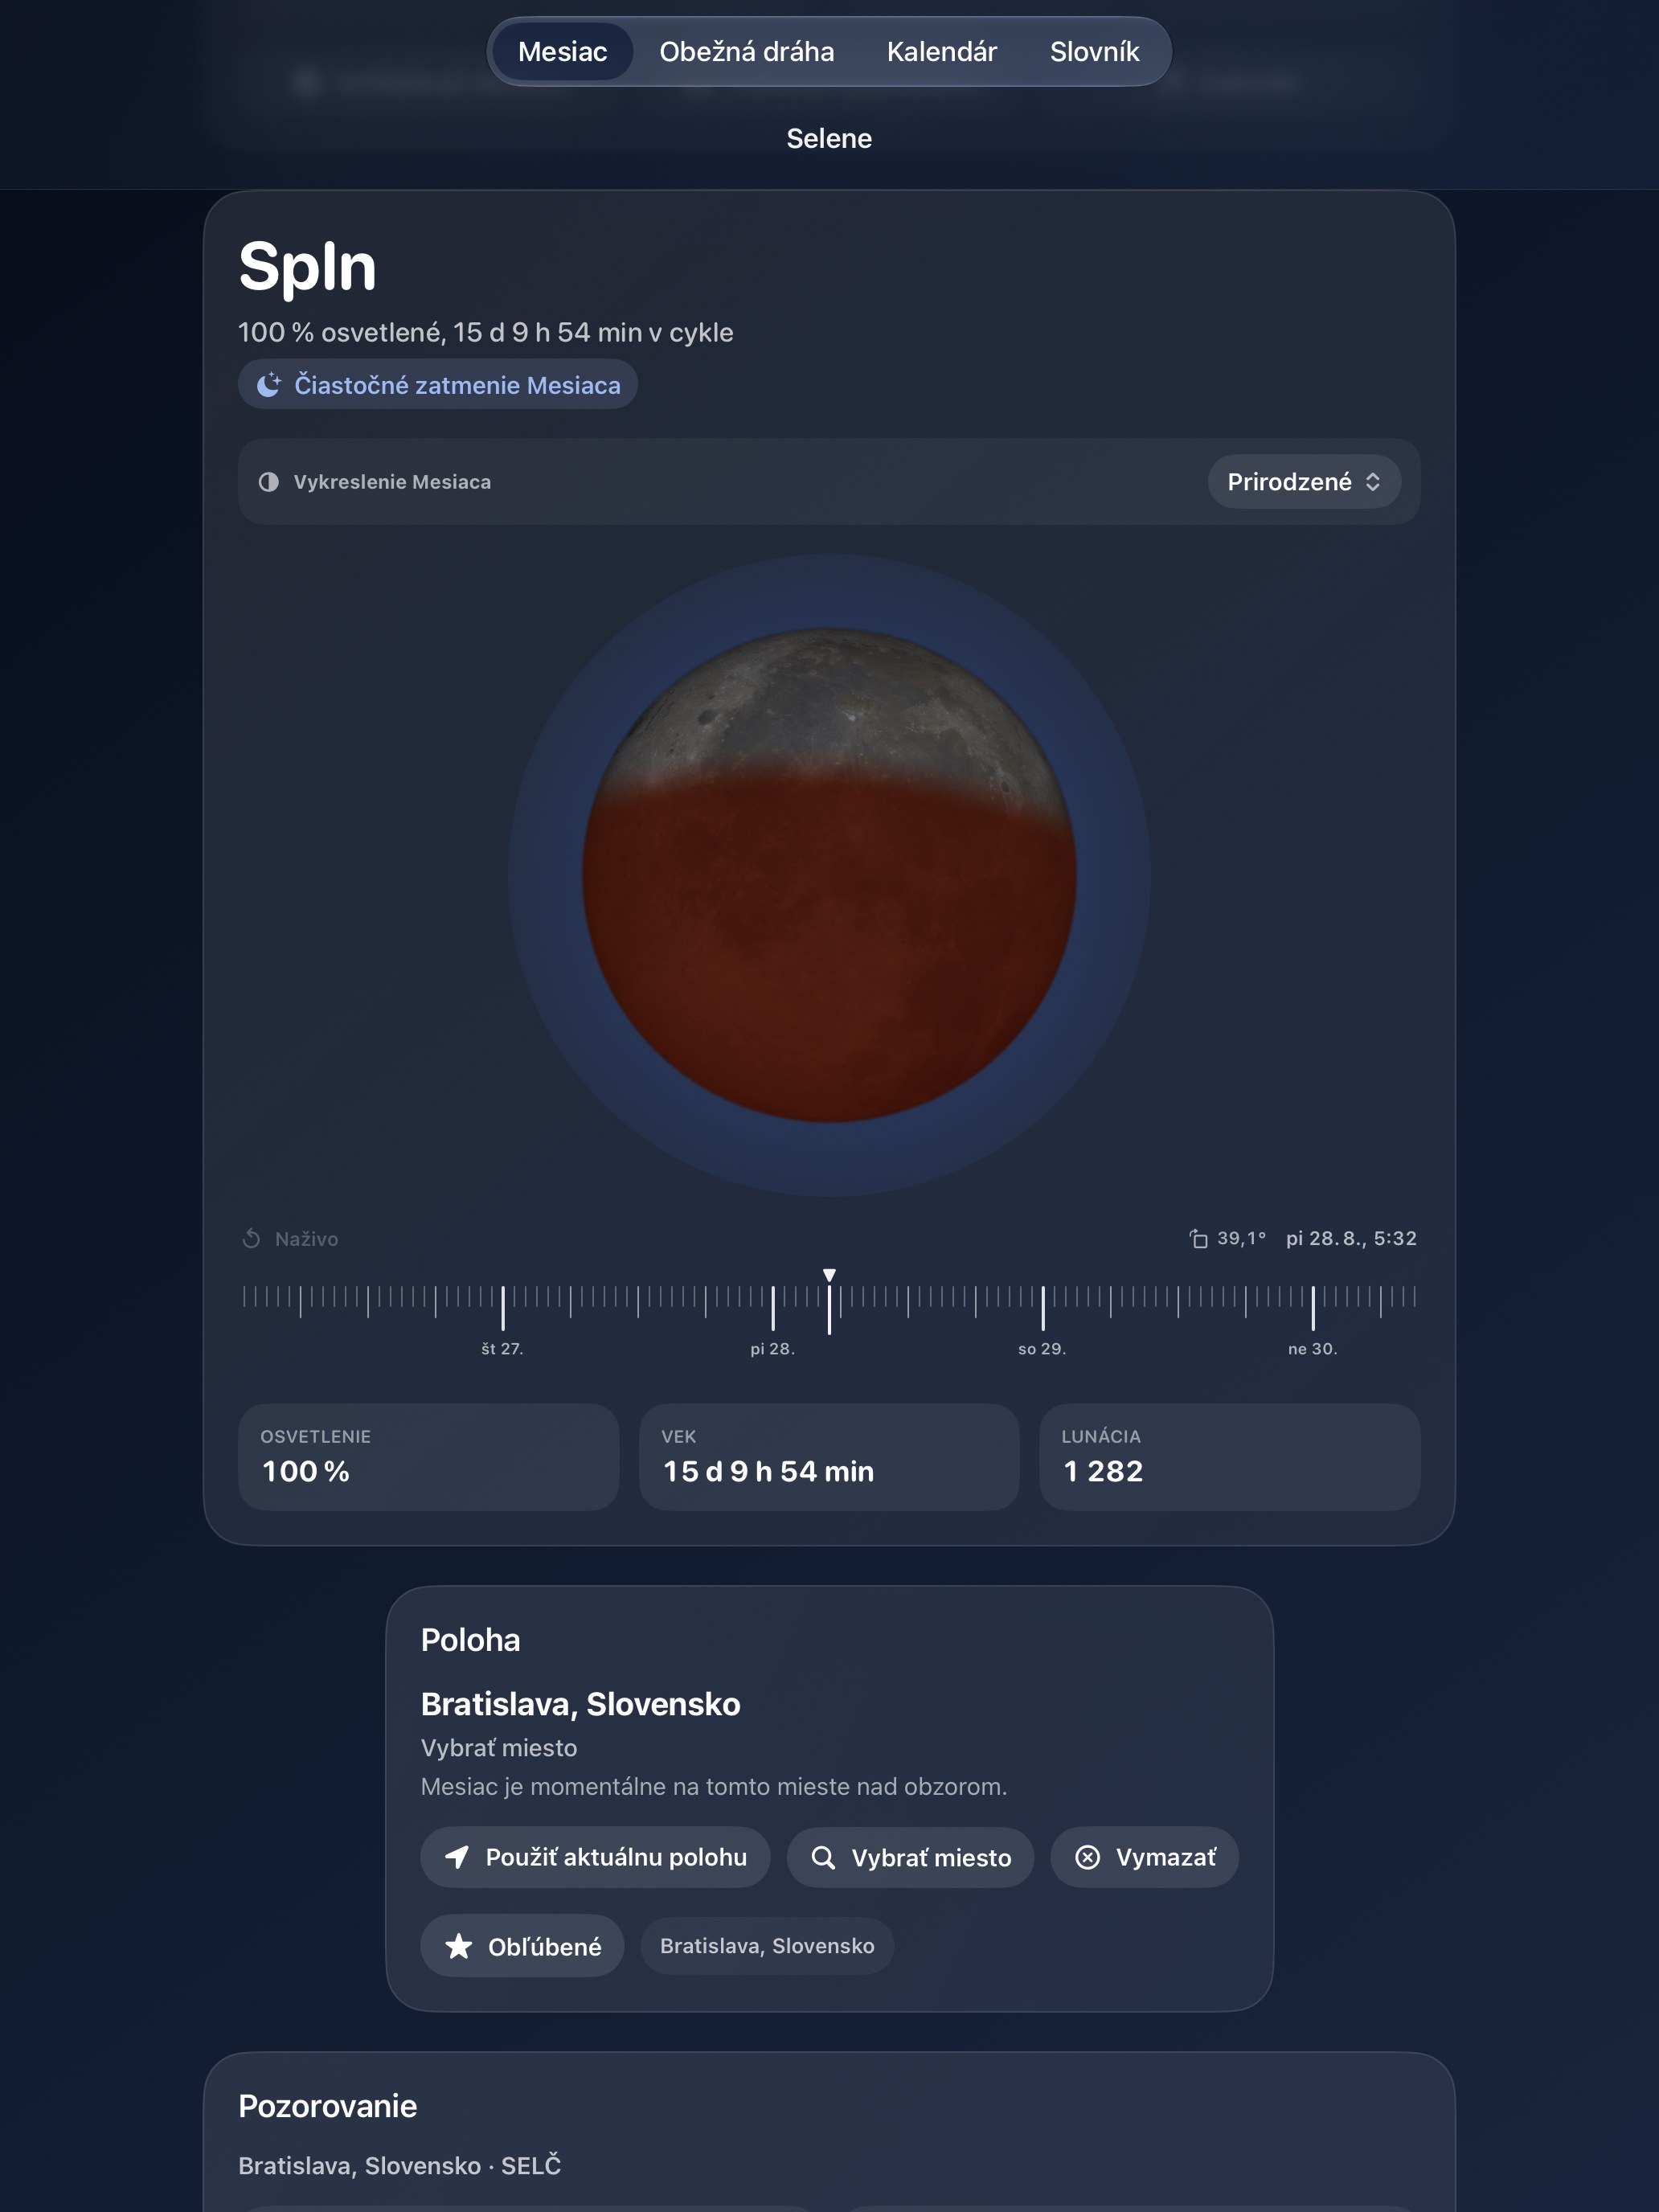
Task: Click the circled X clear icon
Action: [1087, 1857]
